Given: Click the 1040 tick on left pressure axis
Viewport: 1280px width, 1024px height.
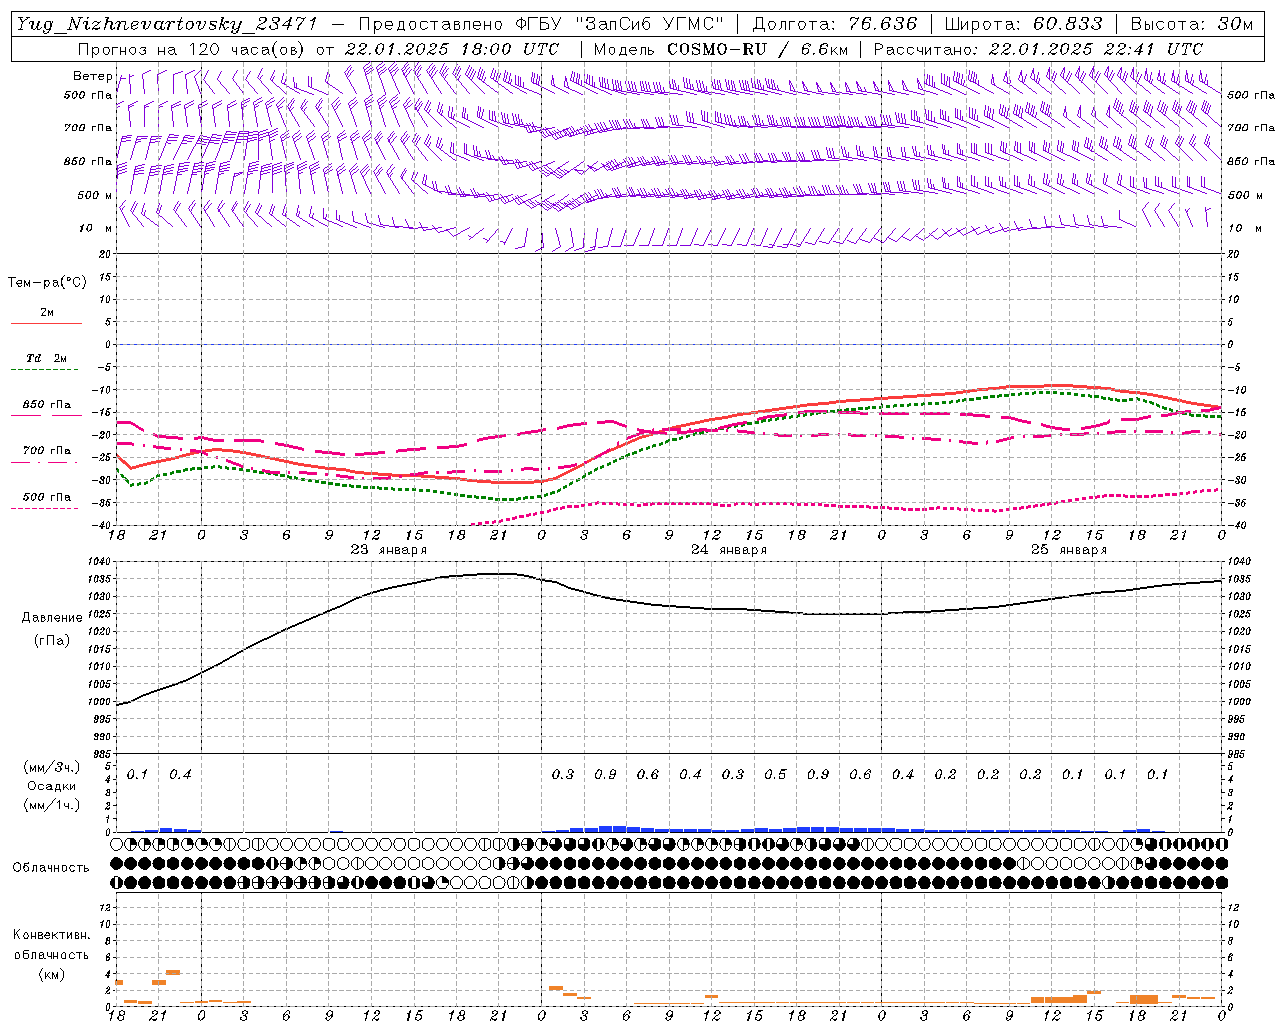Looking at the screenshot, I should (100, 562).
